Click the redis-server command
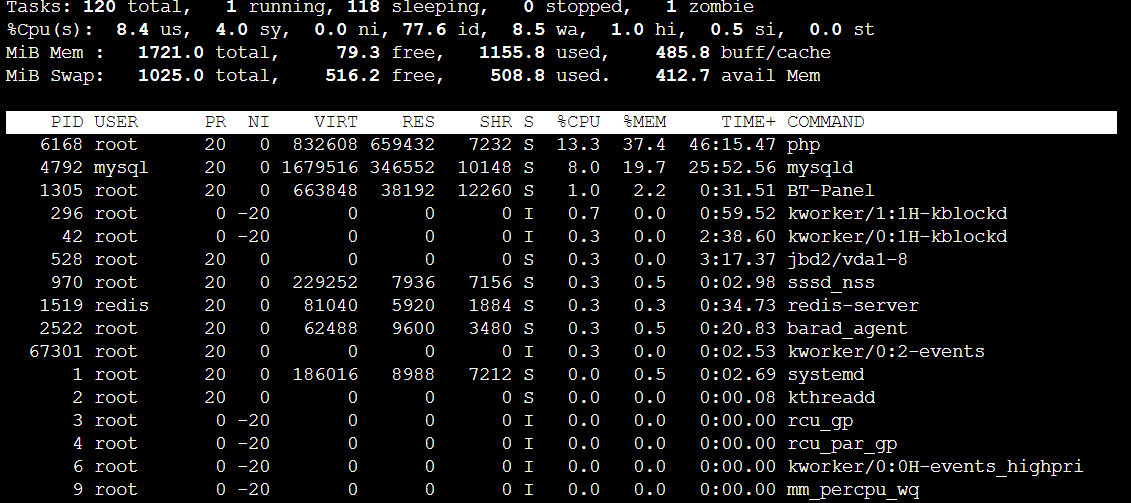1131x503 pixels. point(853,306)
